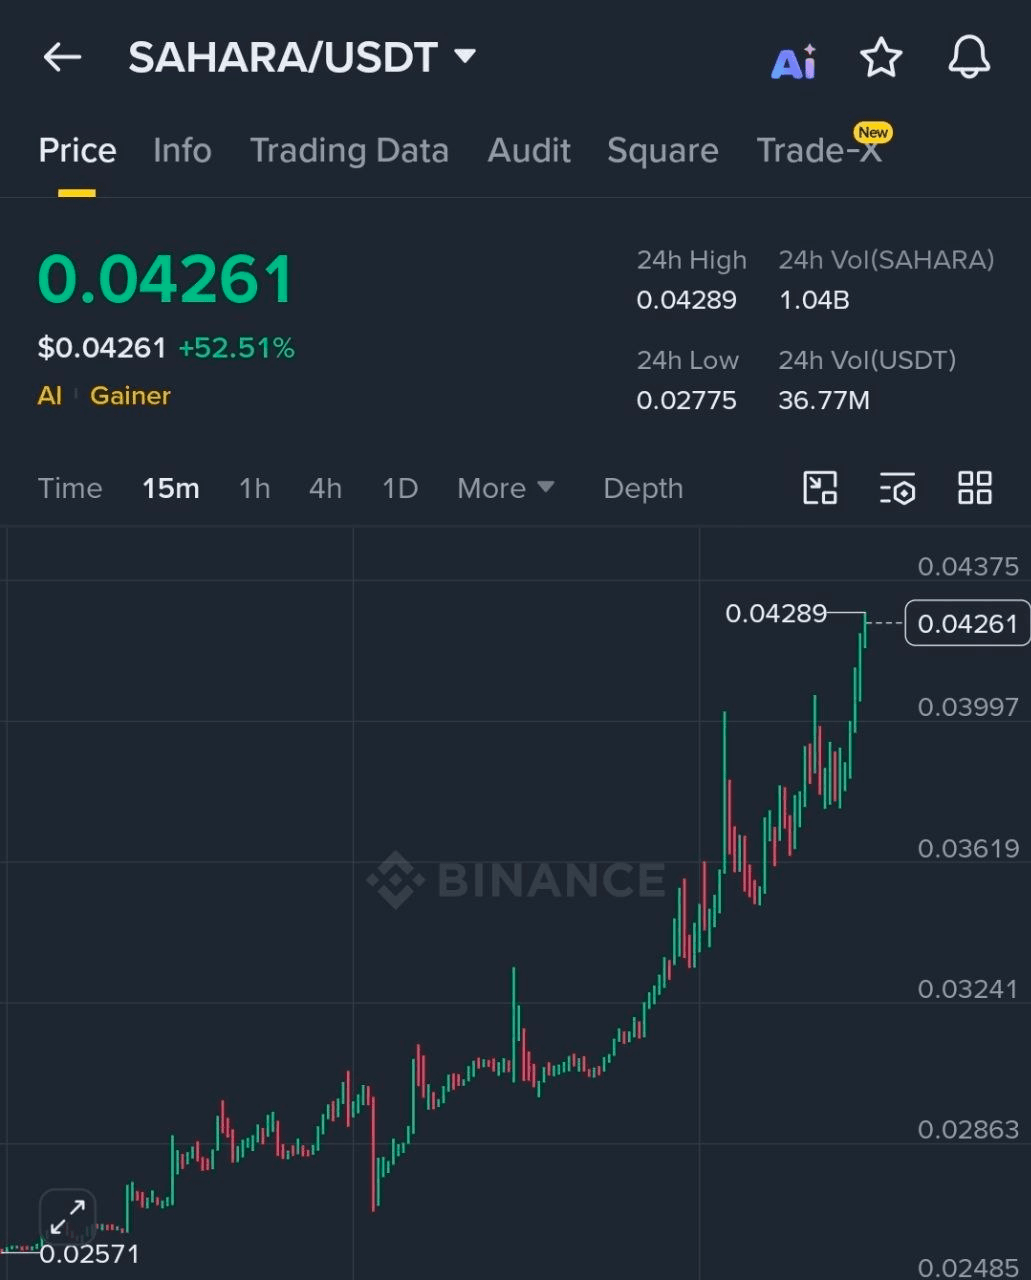Switch to the Info tab

point(182,151)
